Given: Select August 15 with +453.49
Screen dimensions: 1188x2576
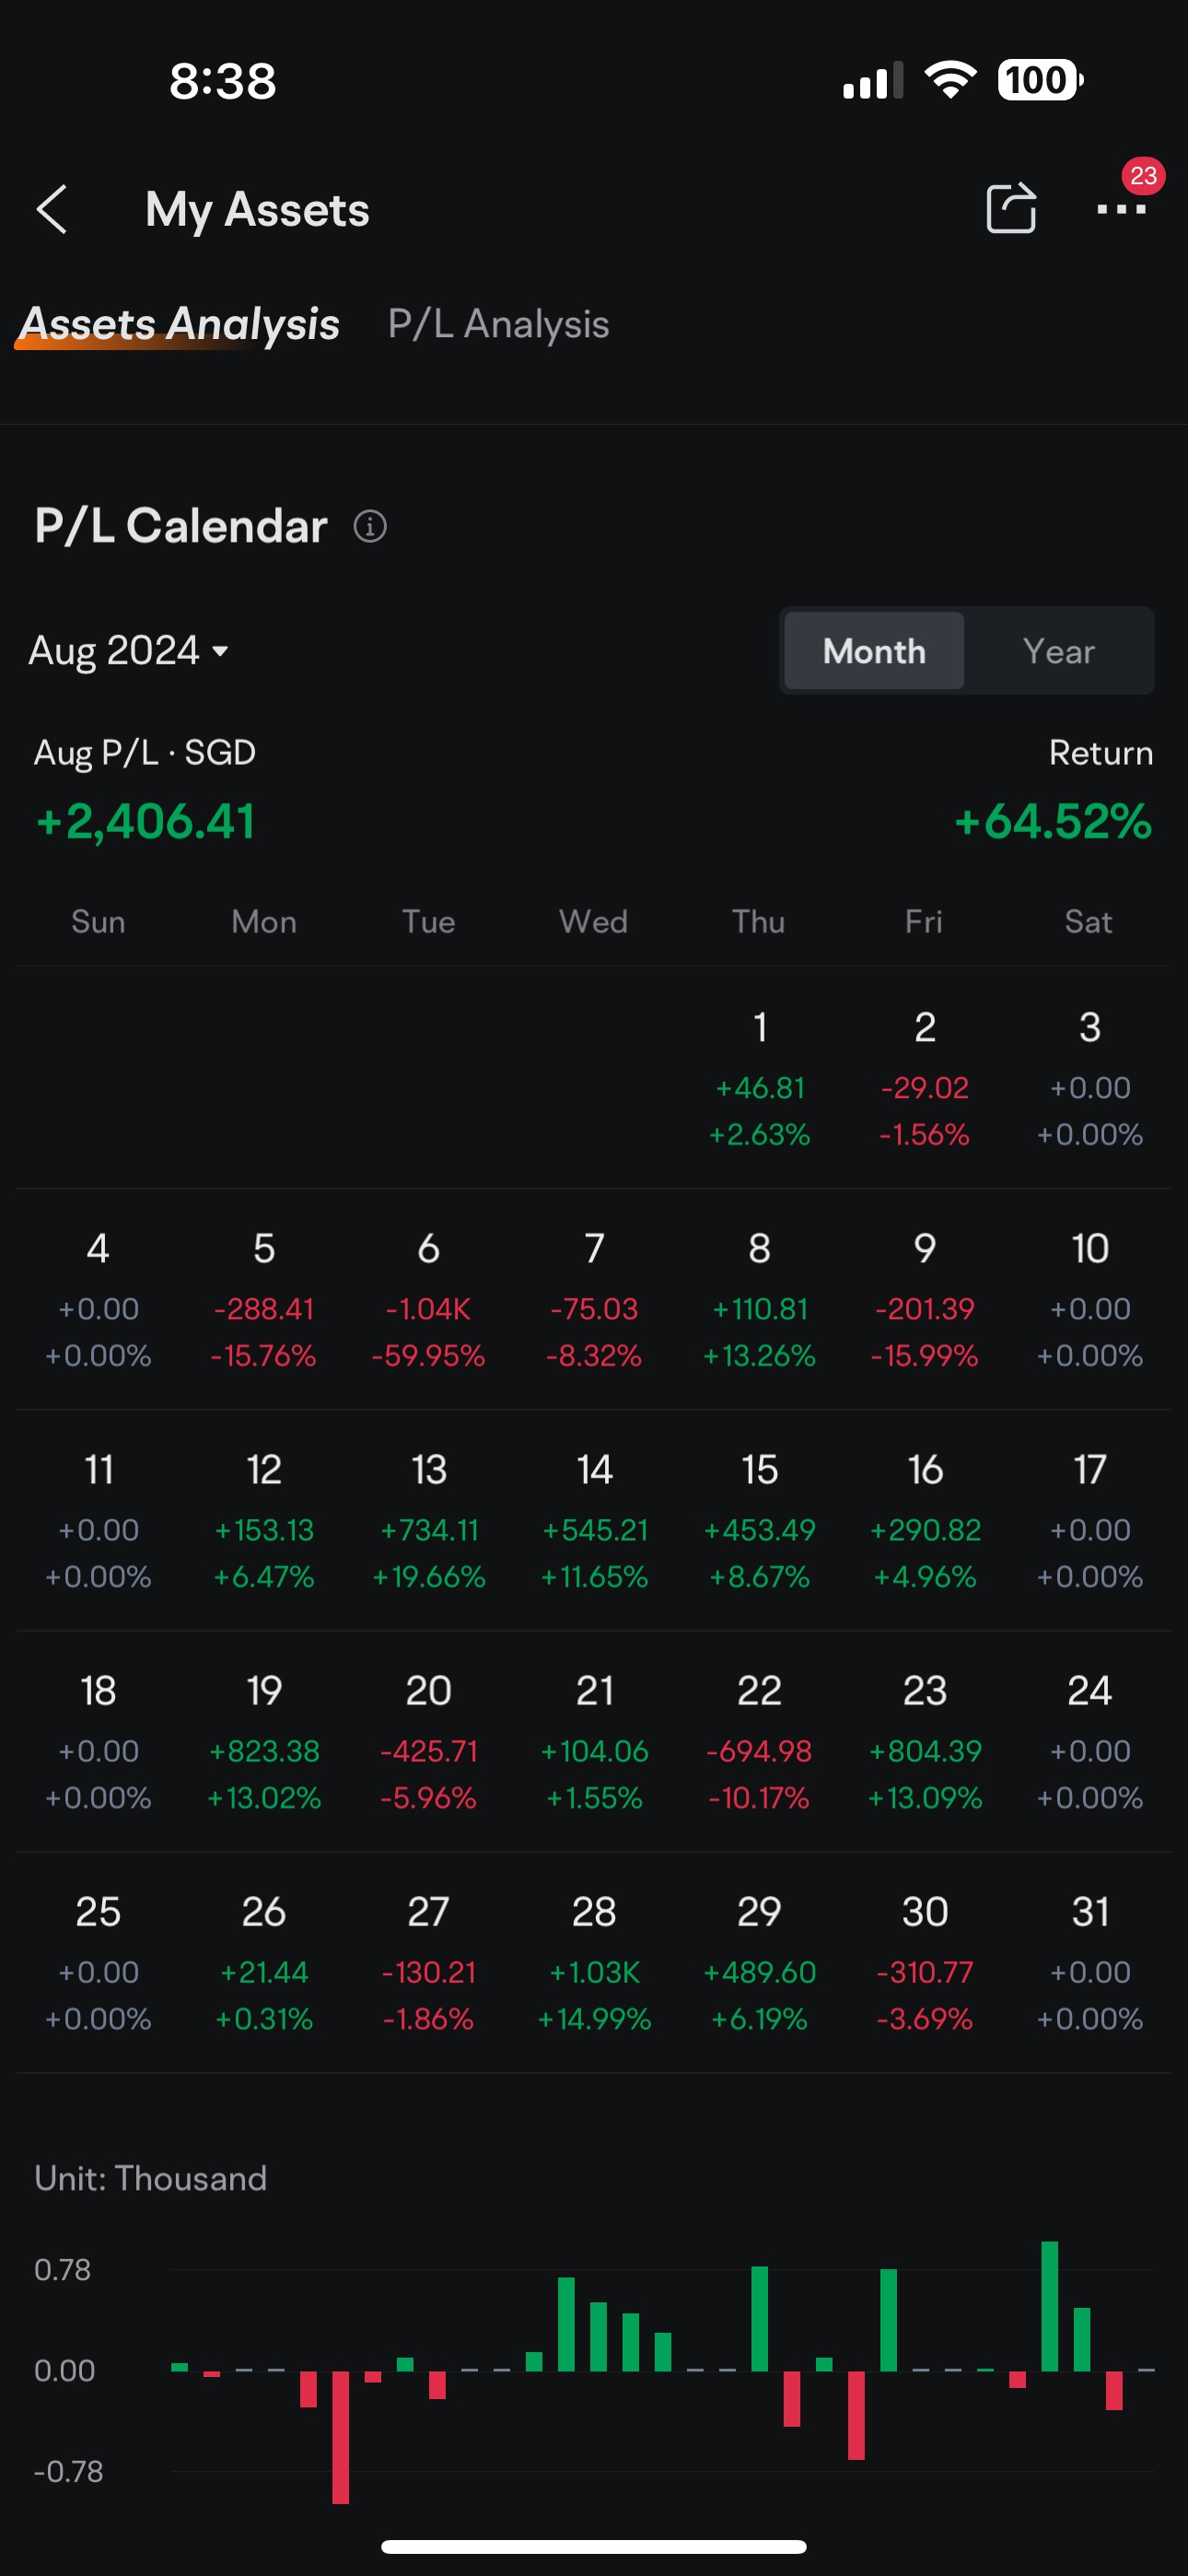Looking at the screenshot, I should tap(760, 1522).
